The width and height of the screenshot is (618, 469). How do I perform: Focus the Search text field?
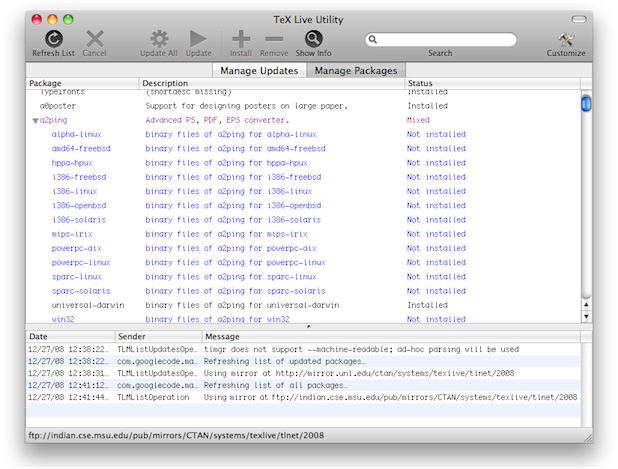click(x=441, y=39)
